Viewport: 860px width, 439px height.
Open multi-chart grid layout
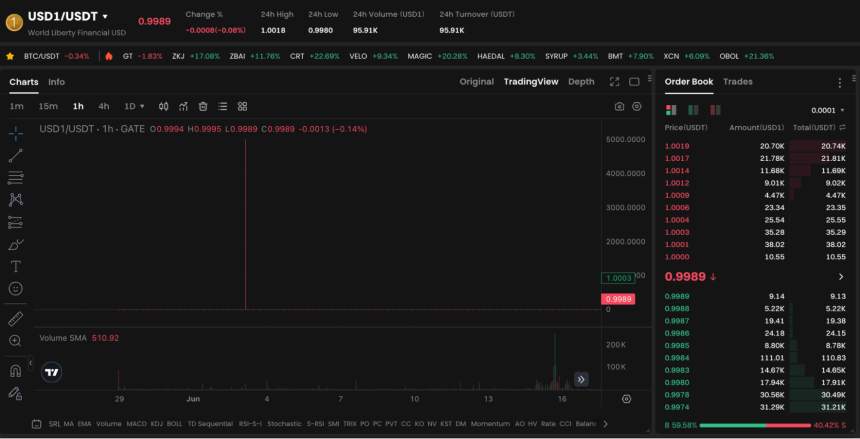tap(242, 106)
